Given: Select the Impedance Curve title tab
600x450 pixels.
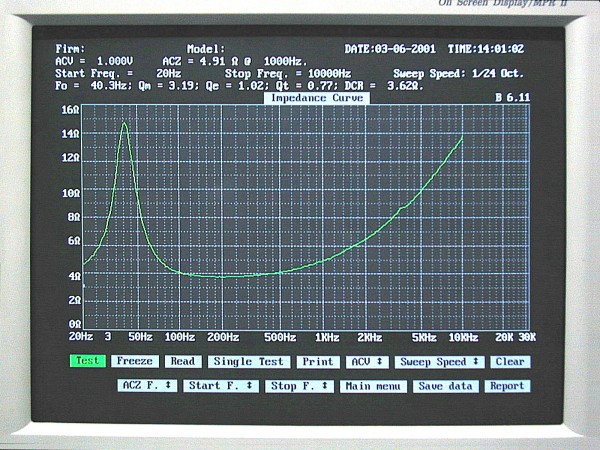Looking at the screenshot, I should pyautogui.click(x=317, y=98).
